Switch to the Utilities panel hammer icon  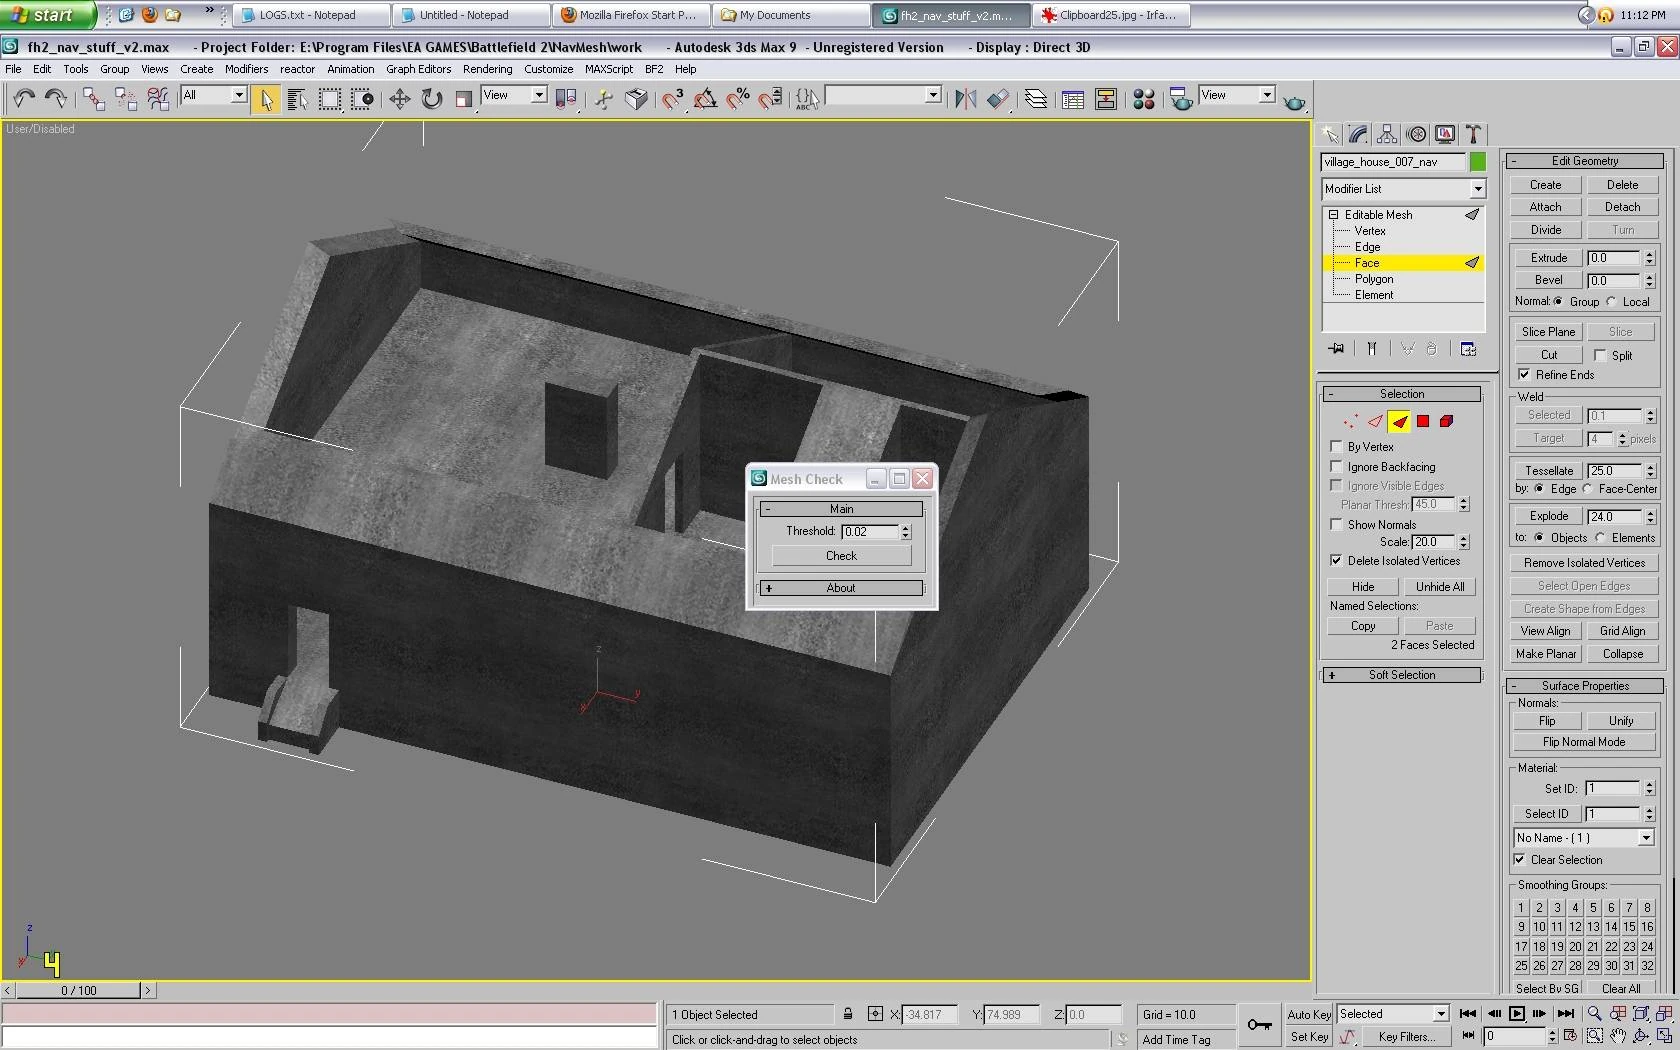pos(1472,134)
